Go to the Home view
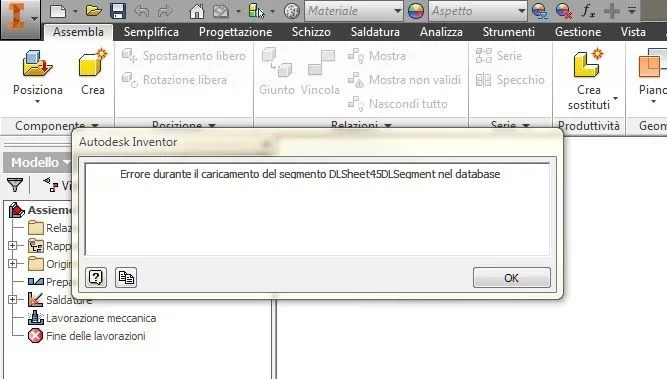The height and width of the screenshot is (379, 667). (x=197, y=11)
